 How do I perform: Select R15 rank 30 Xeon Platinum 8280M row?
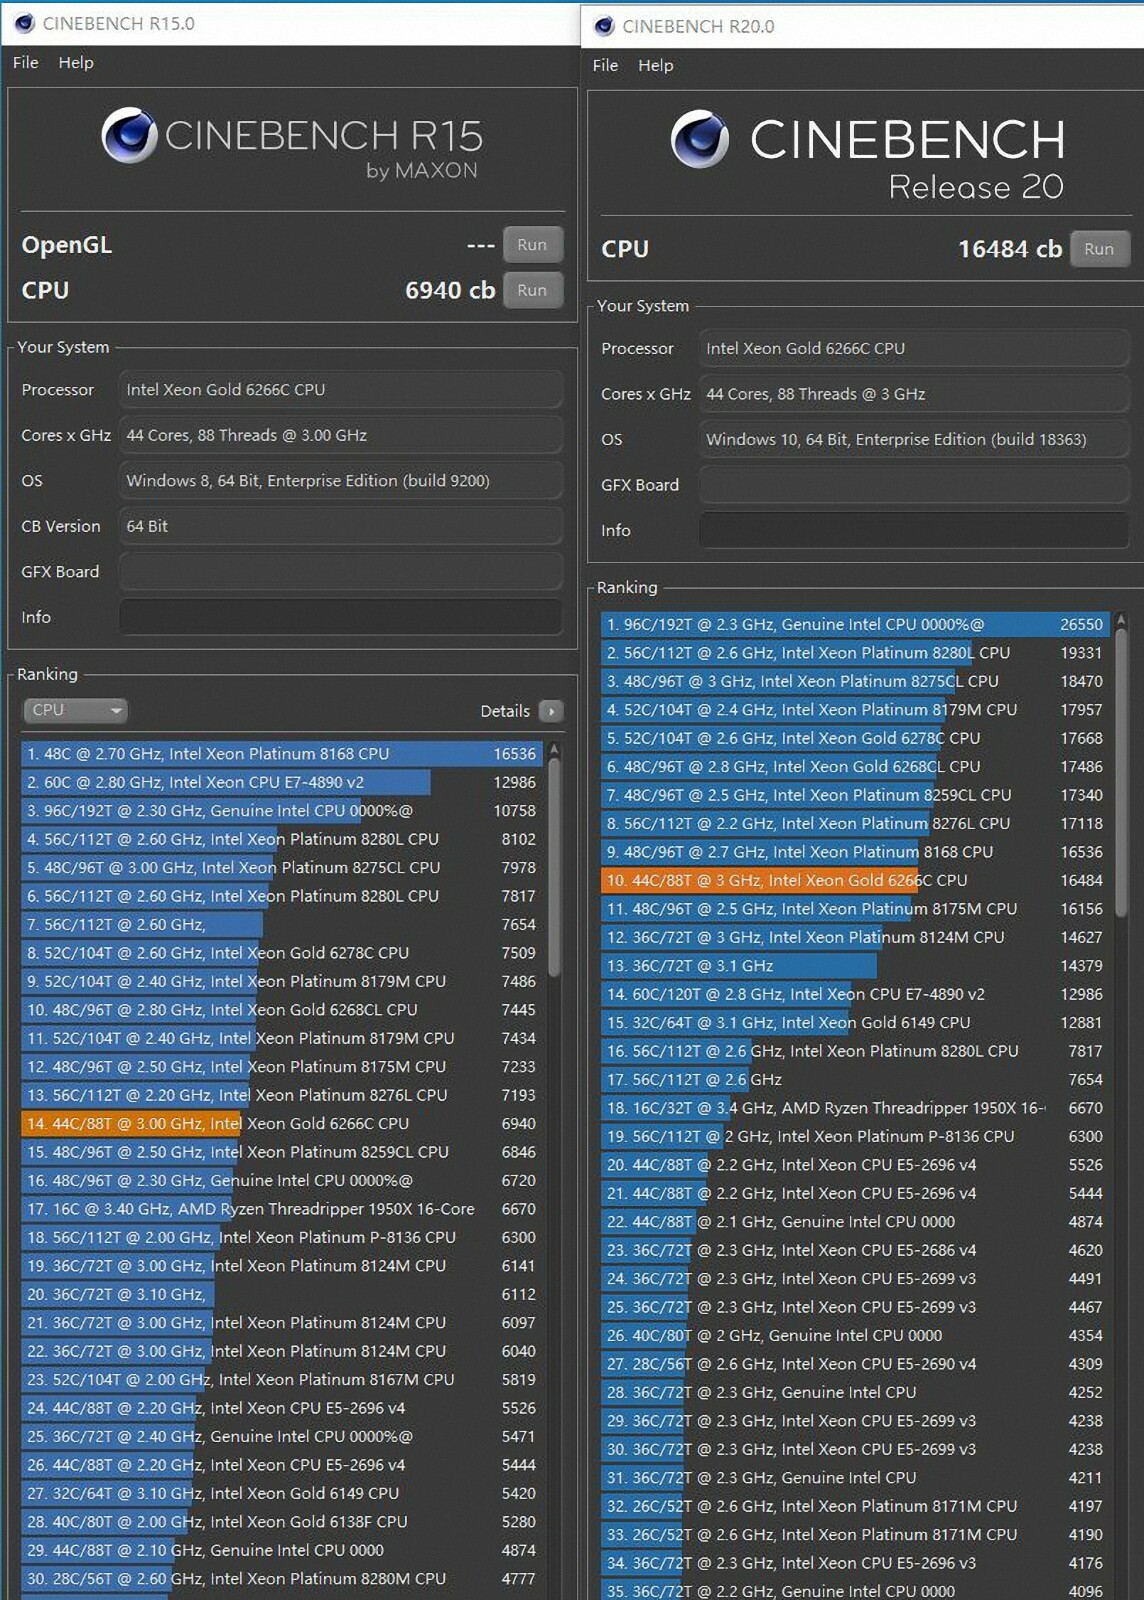pyautogui.click(x=282, y=1579)
